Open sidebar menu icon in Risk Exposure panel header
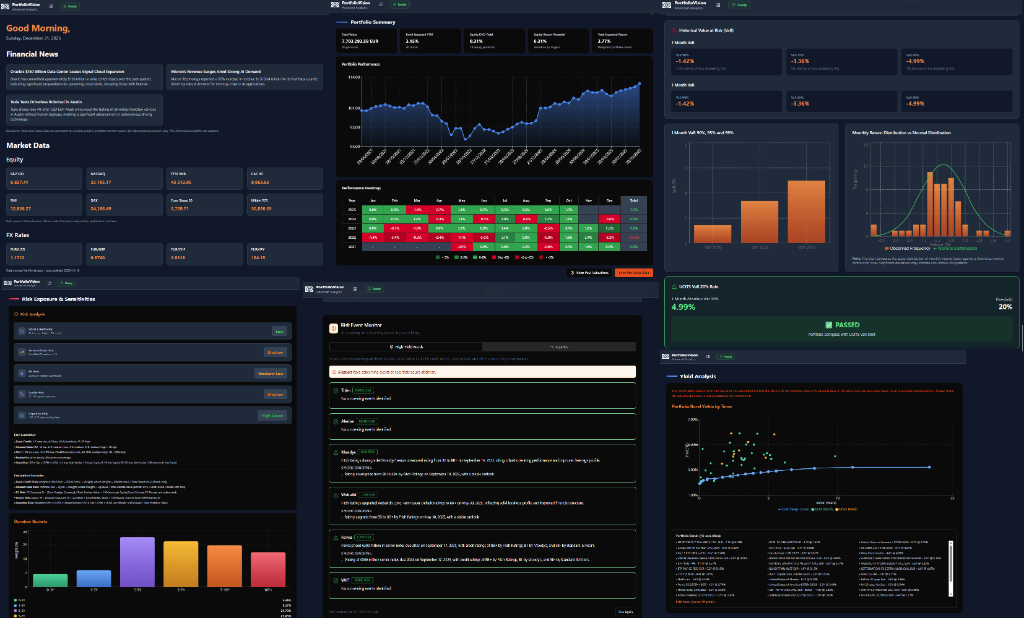Screen dimensions: 1024x618 click(50, 283)
